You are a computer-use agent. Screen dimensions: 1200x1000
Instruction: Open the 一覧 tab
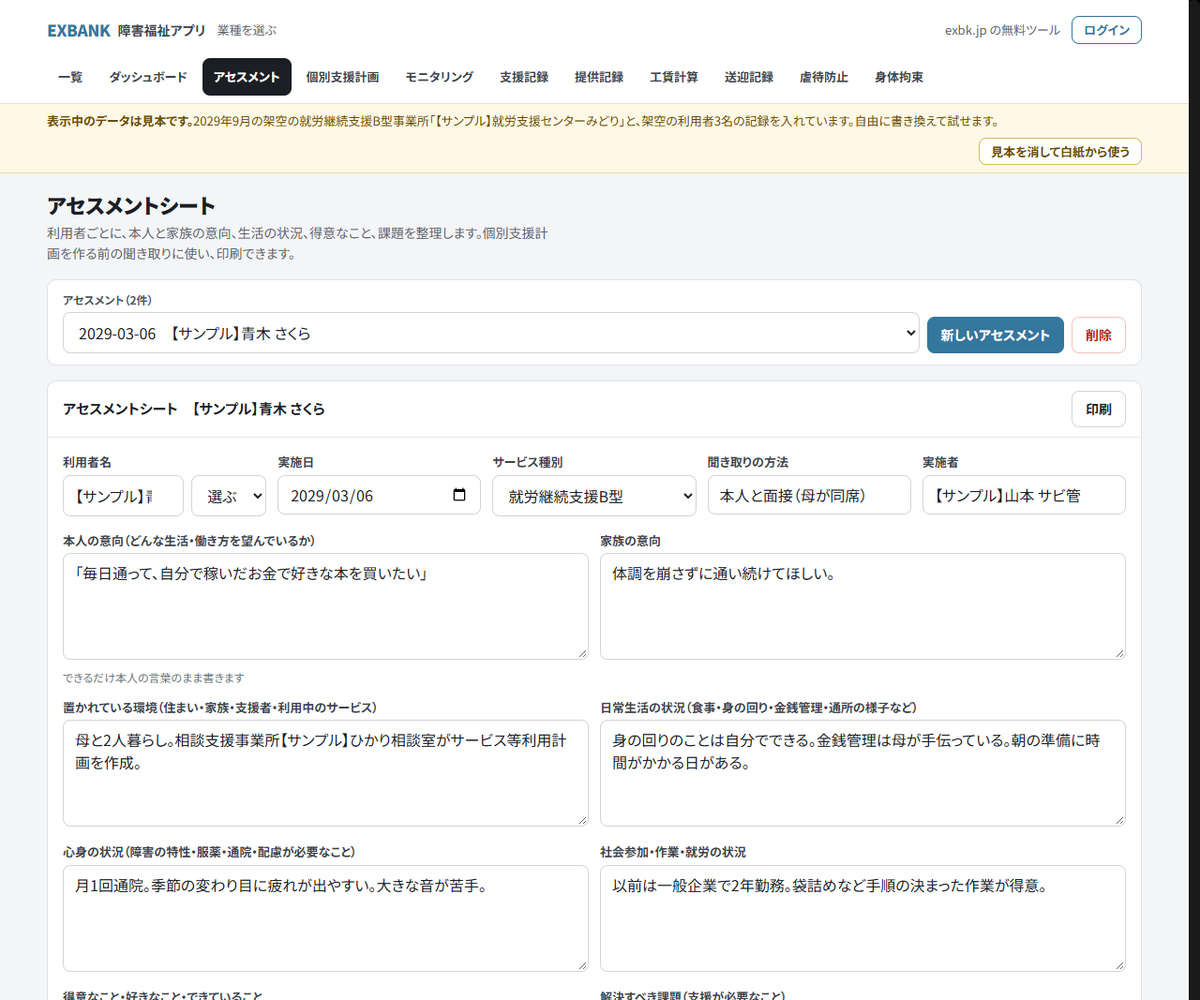70,77
